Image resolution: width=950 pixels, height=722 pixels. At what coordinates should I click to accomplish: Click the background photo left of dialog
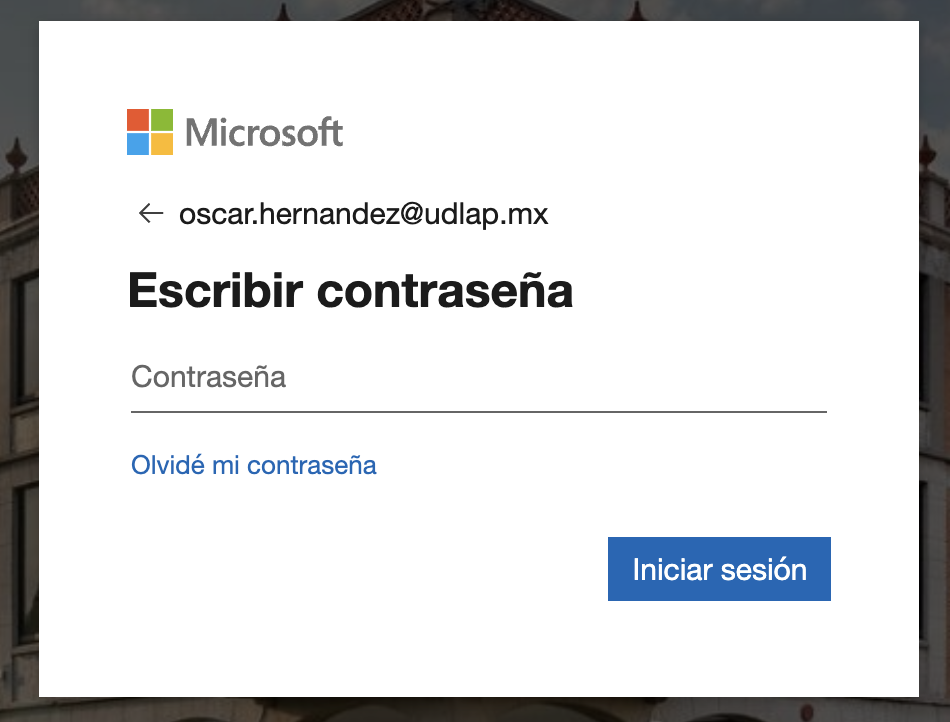click(19, 363)
